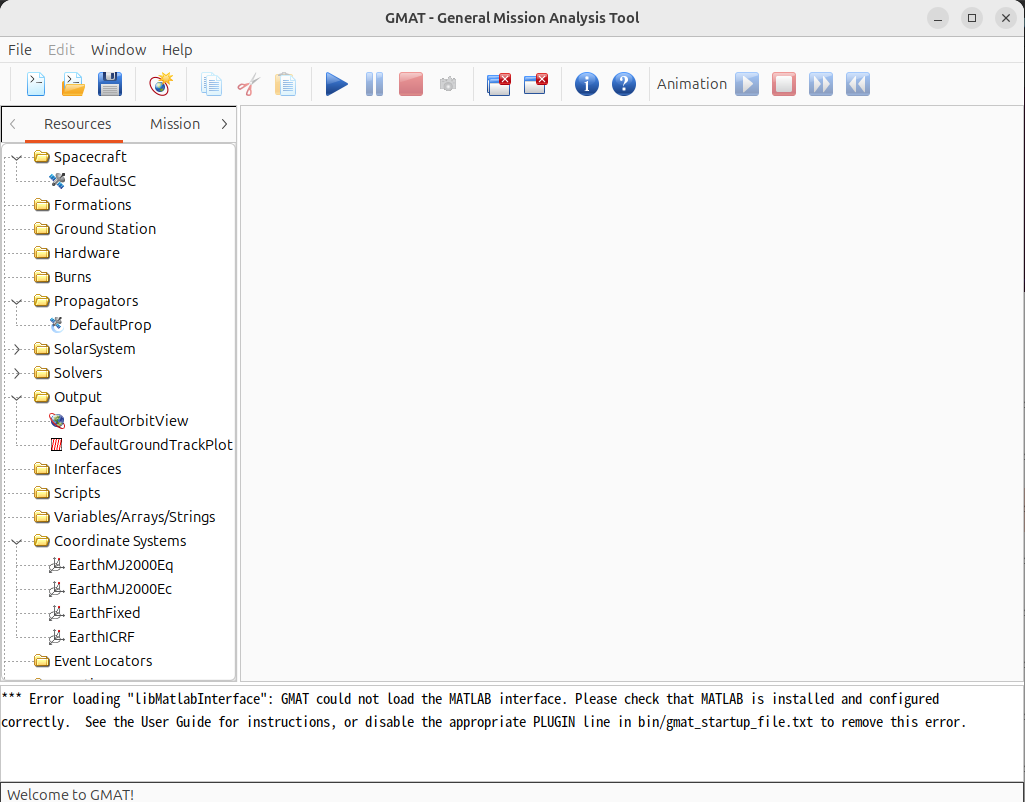Click the DefaultProp propagator icon
Screen dimensions: 1025x802
click(x=57, y=325)
